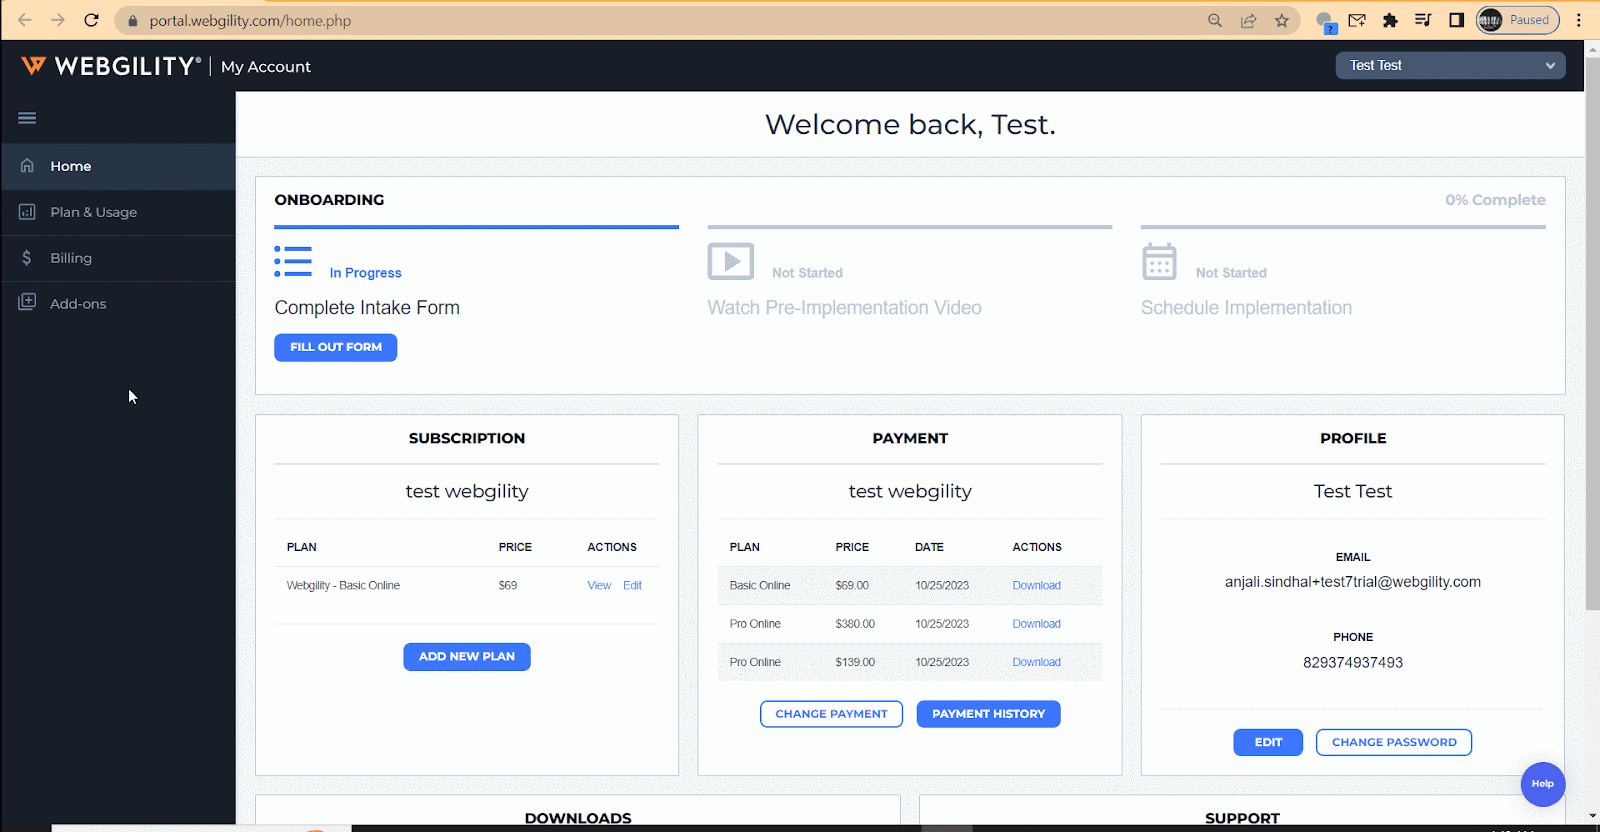Open the zoom magnifier icon in address bar
This screenshot has height=832, width=1600.
point(1215,20)
